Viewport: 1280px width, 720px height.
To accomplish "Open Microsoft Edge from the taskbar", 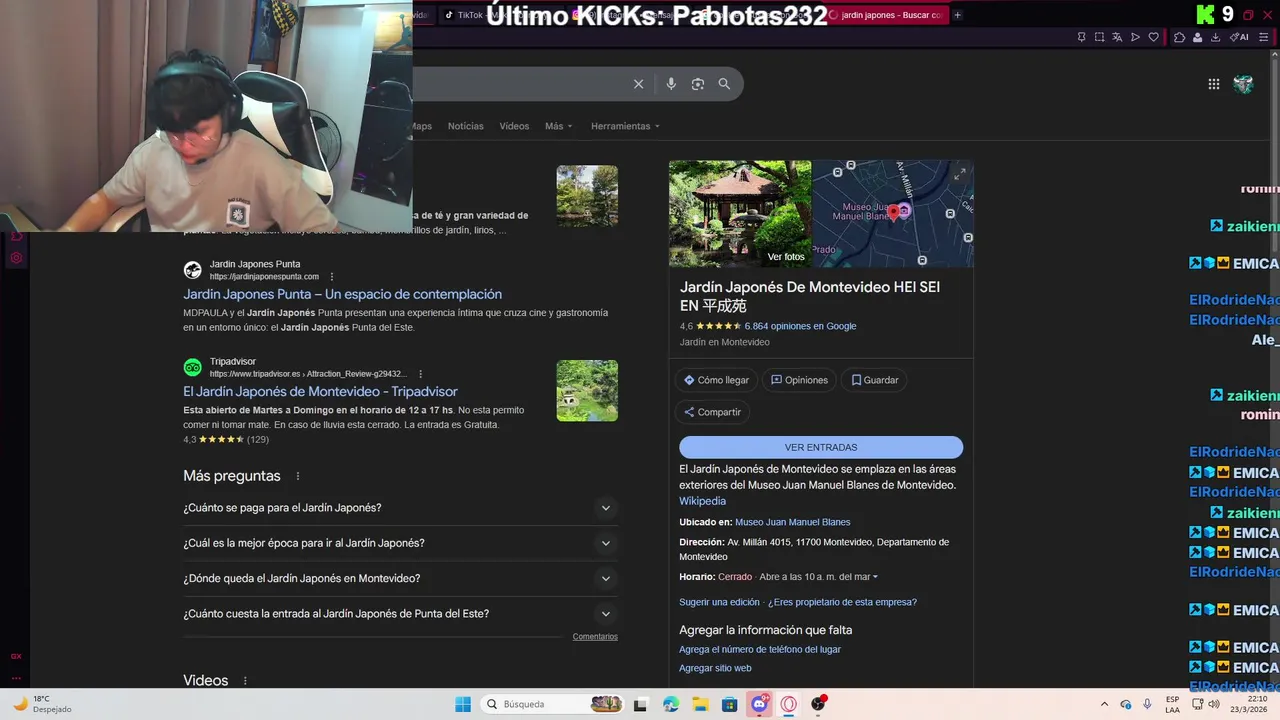I will tap(671, 704).
